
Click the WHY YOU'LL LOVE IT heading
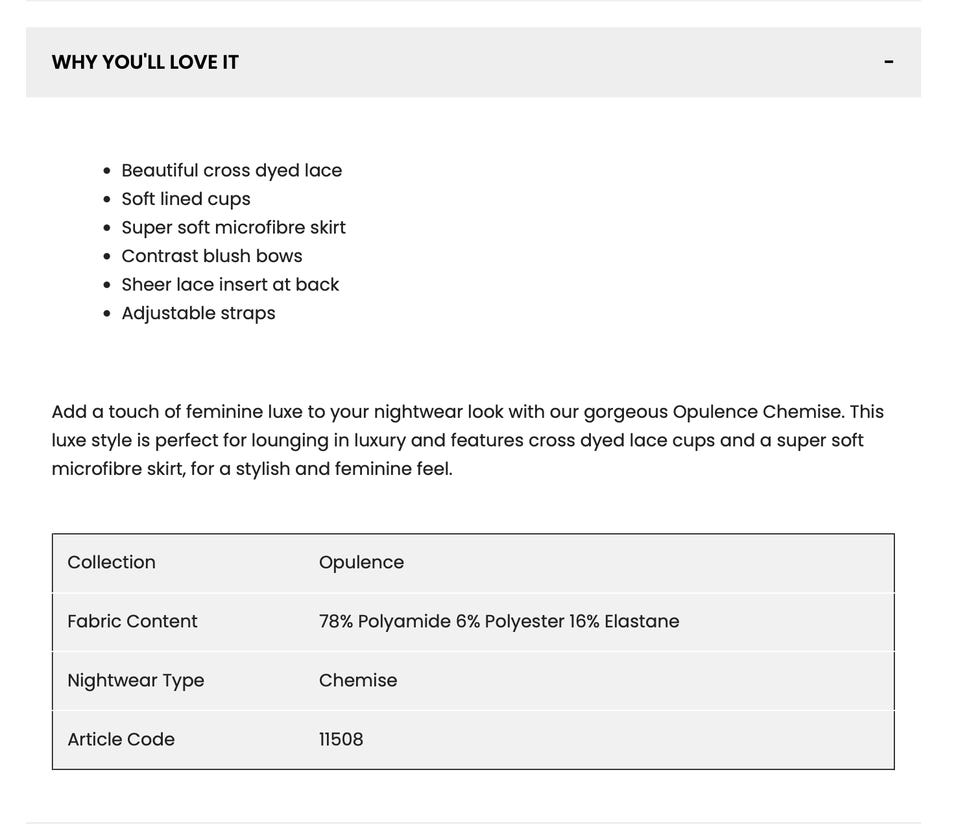(x=145, y=62)
